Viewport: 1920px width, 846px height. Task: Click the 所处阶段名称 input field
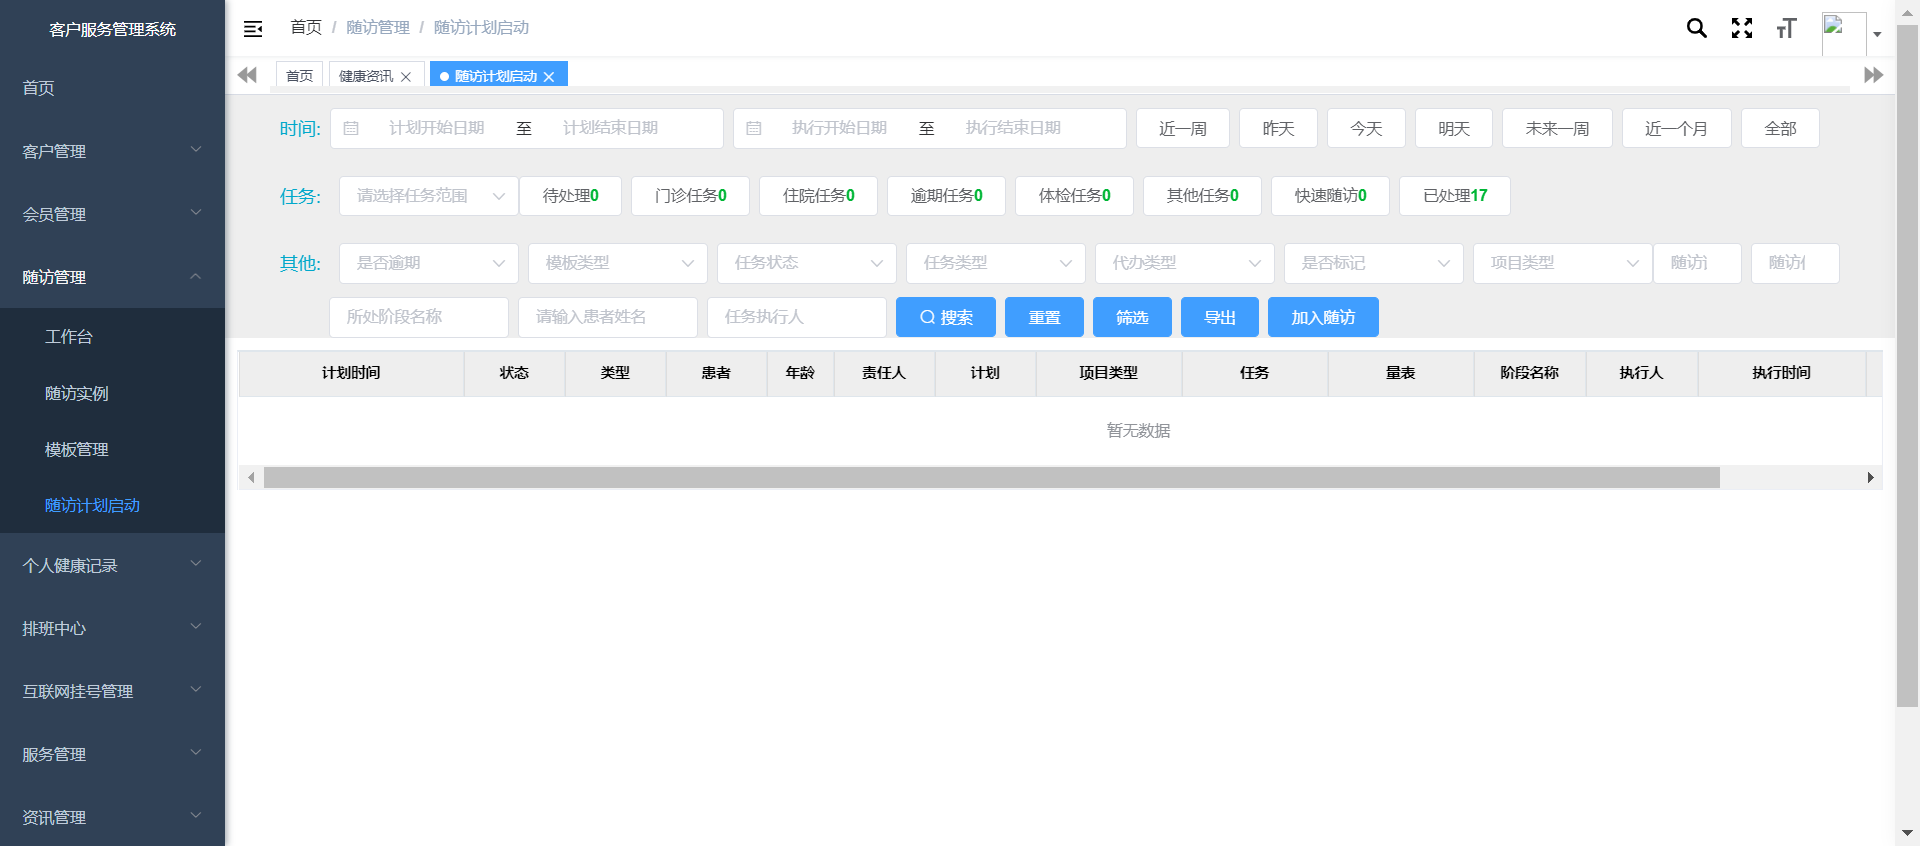419,317
